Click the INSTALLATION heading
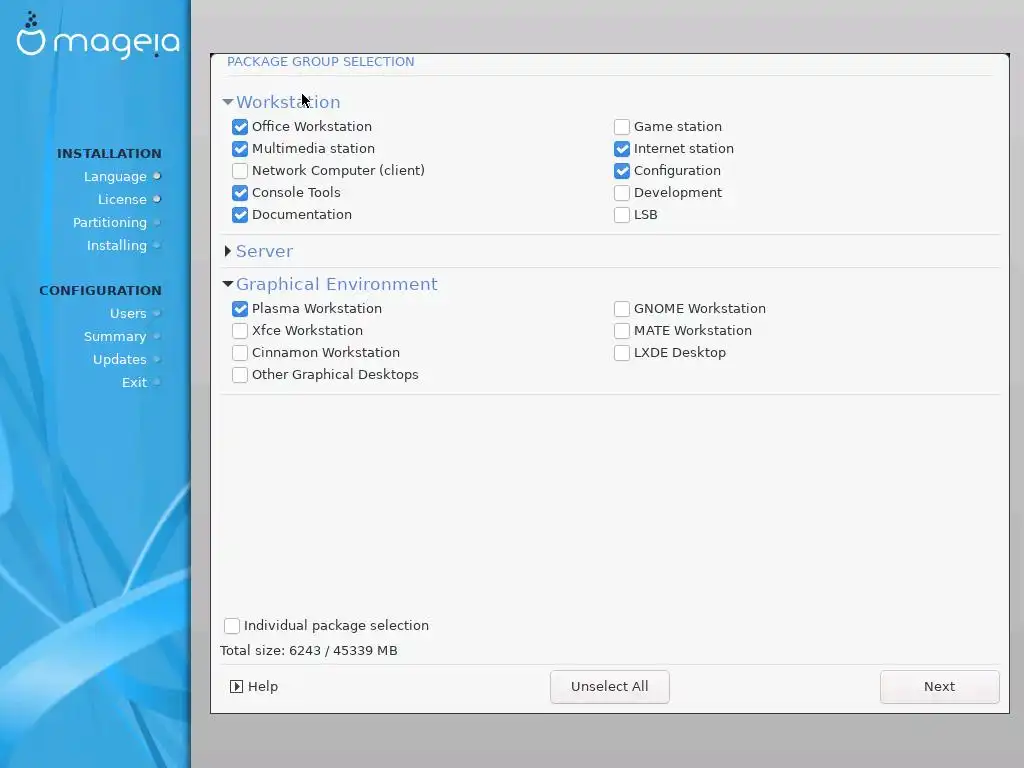 [109, 153]
